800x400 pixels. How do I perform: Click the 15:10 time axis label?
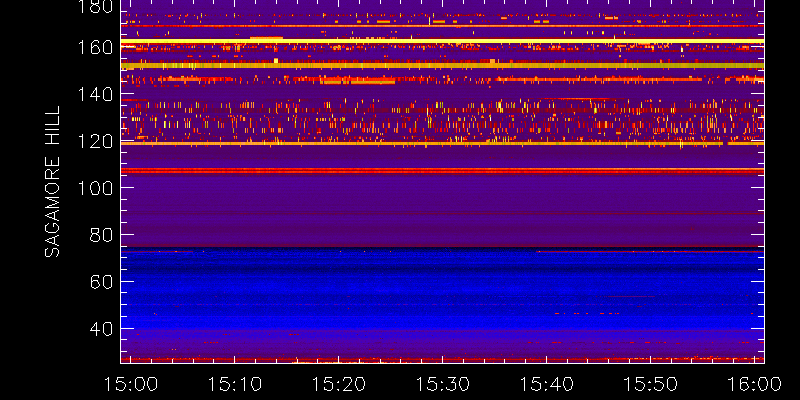tap(234, 384)
